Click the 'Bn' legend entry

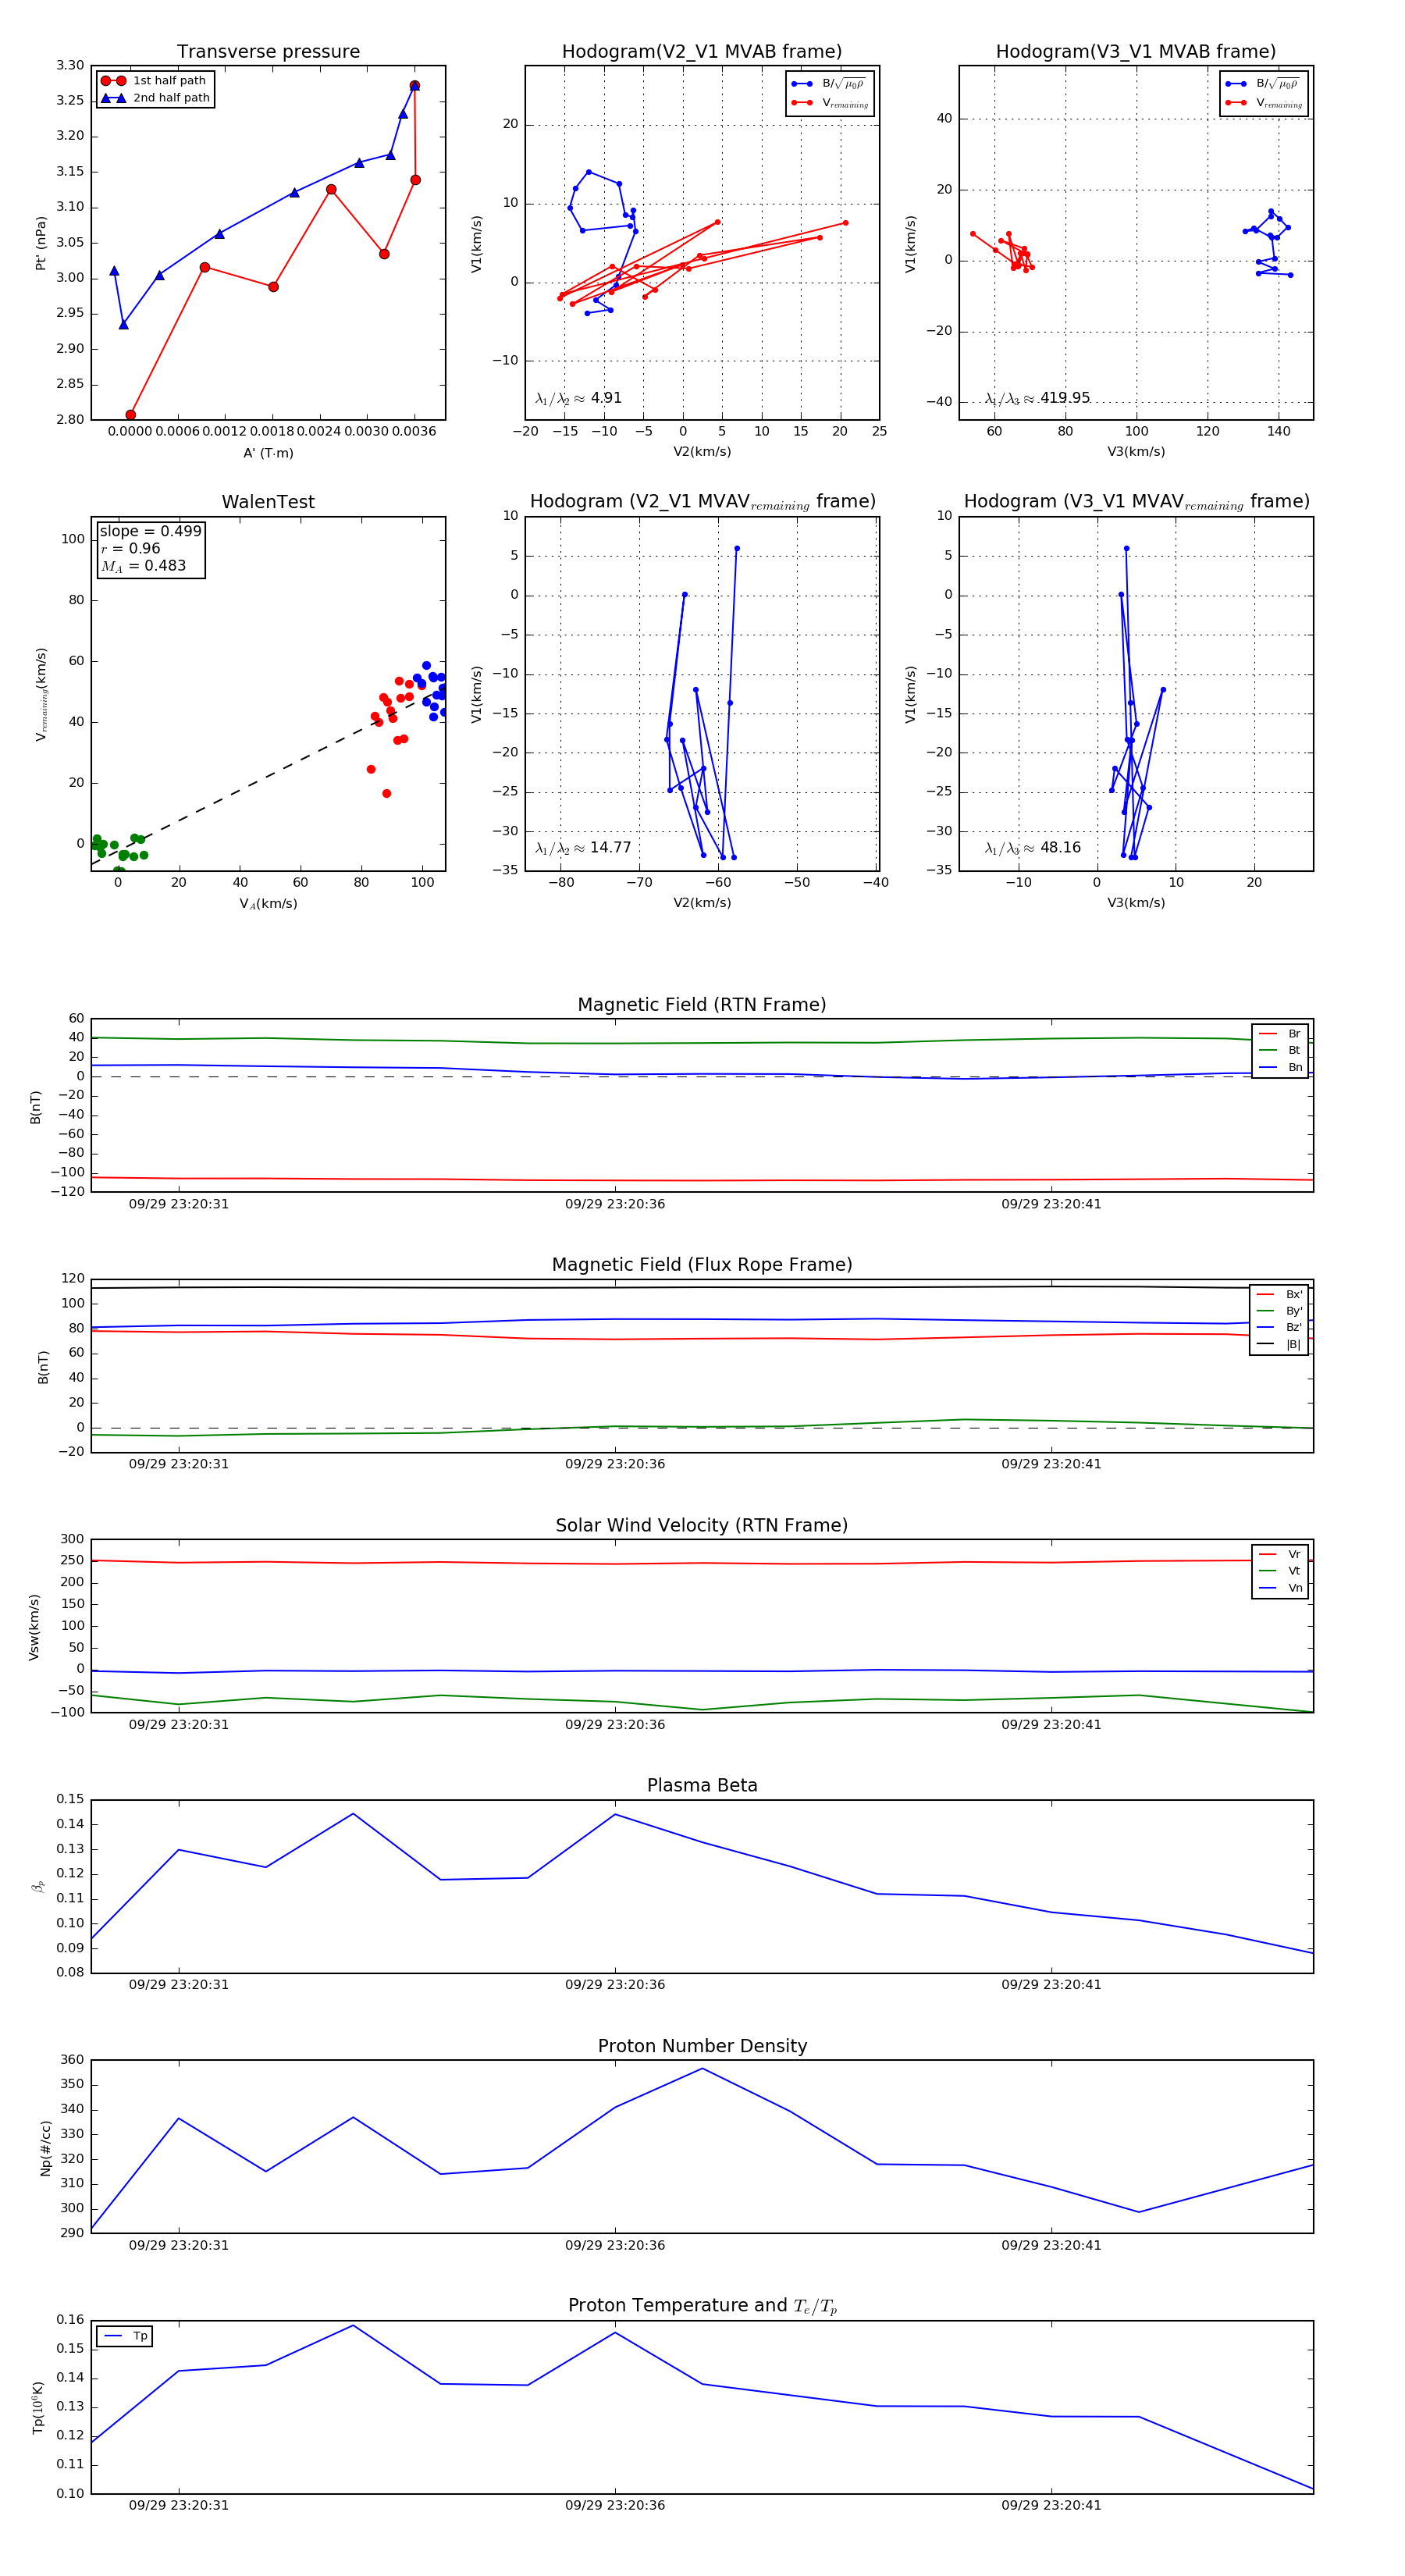click(1280, 1067)
